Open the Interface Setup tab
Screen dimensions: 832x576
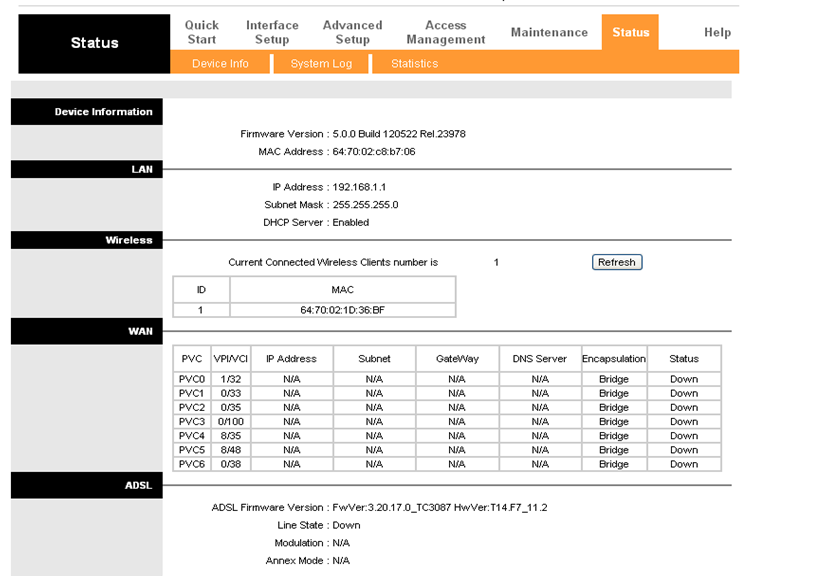click(272, 32)
